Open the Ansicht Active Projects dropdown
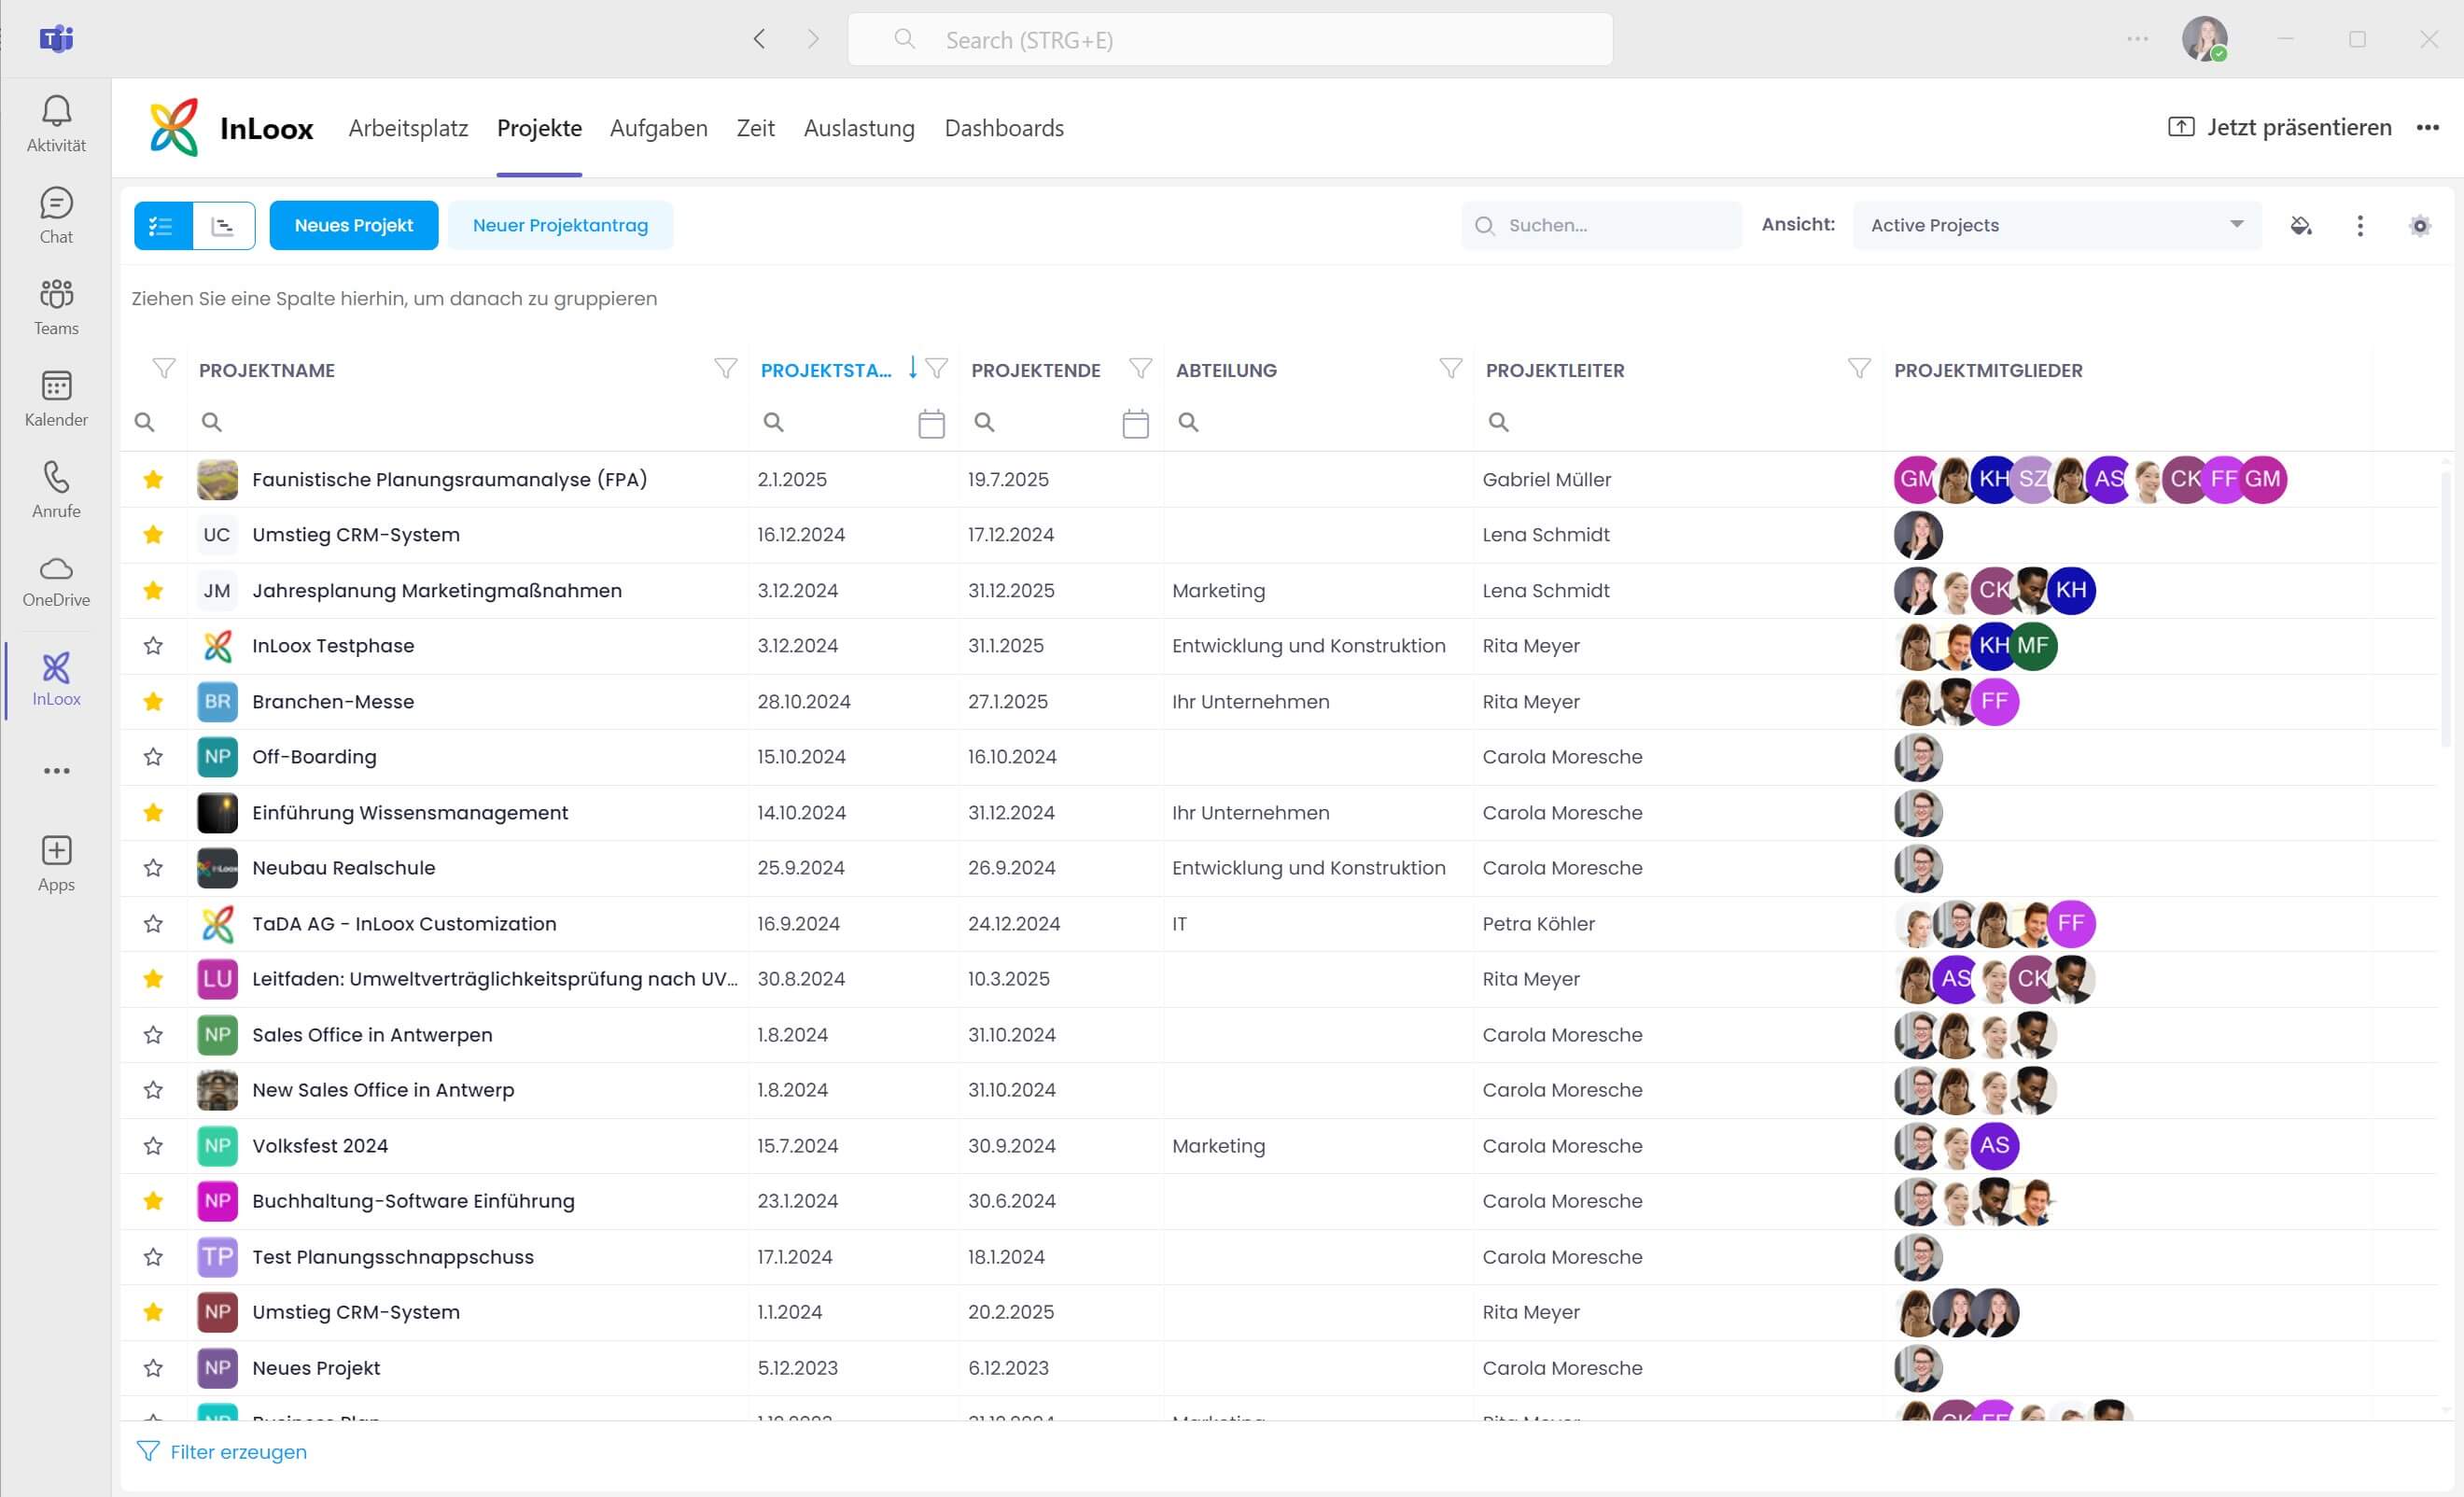Viewport: 2464px width, 1497px height. (x=2057, y=225)
